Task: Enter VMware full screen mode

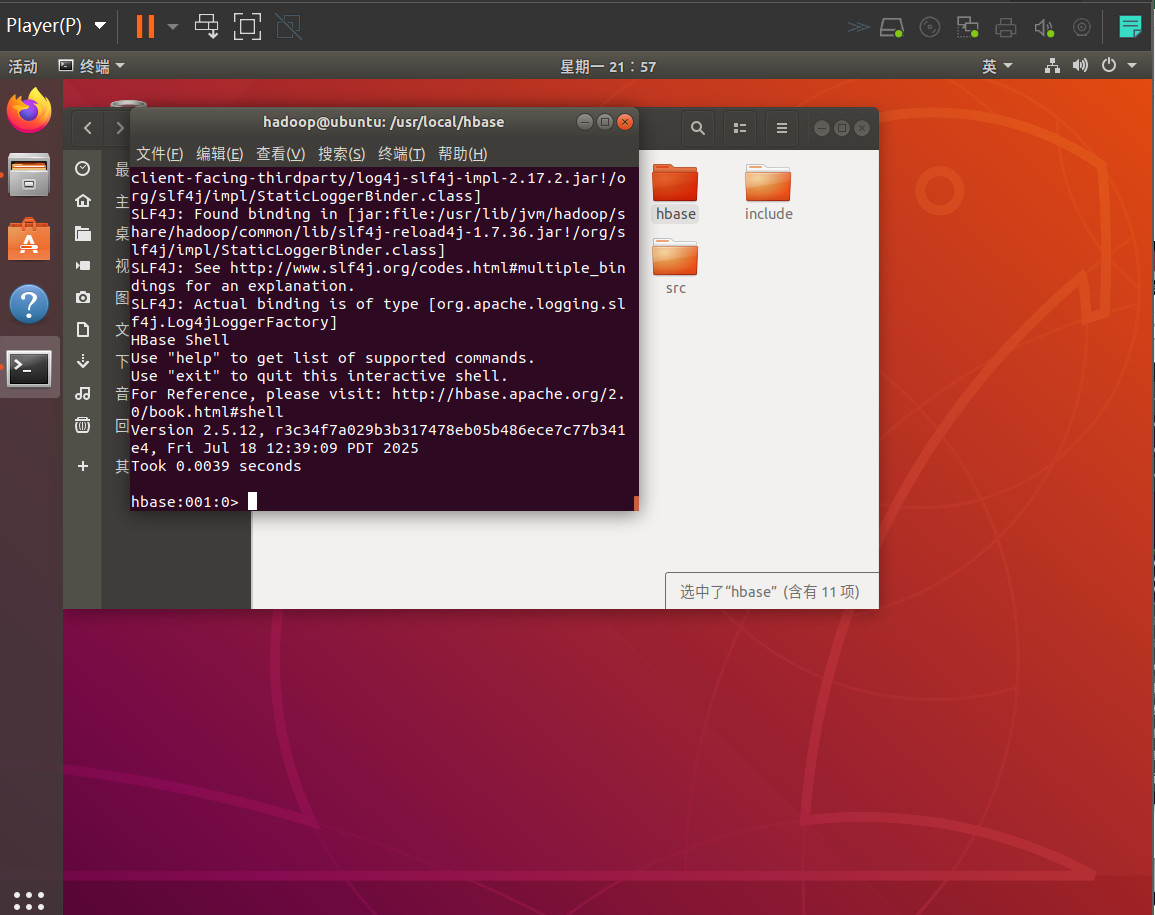Action: pos(247,27)
